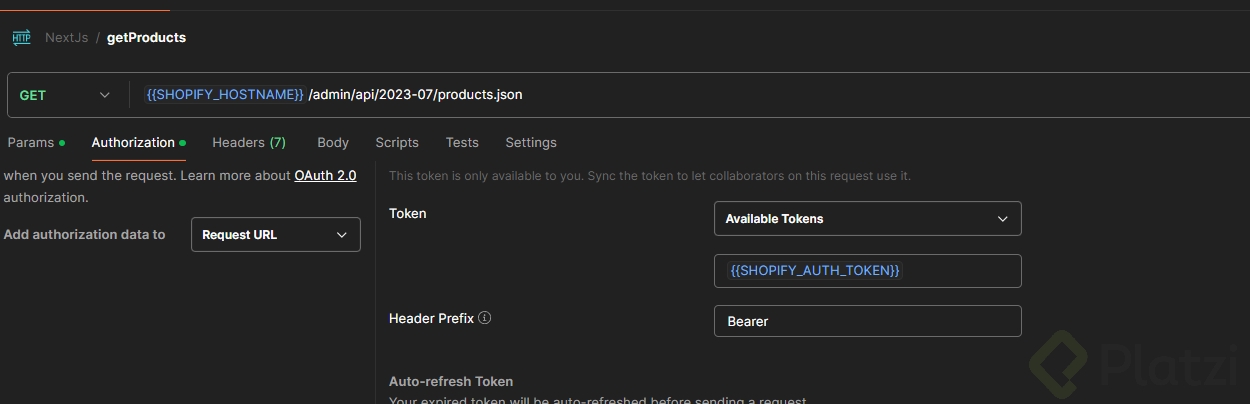Click the getProducts request name
This screenshot has width=1250, height=404.
146,38
